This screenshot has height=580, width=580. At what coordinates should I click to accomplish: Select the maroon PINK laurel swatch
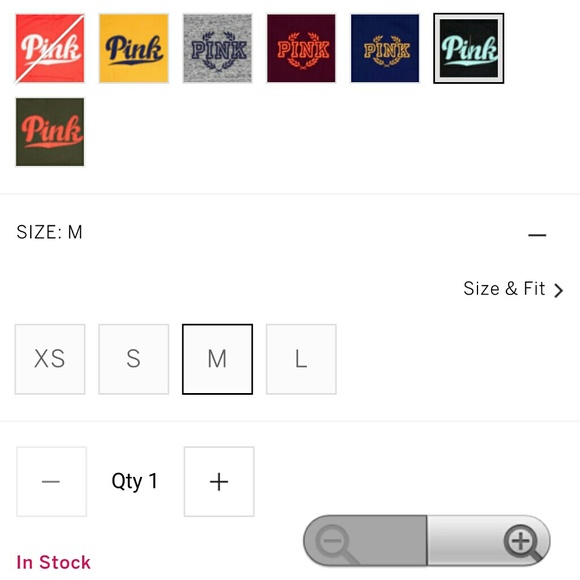[301, 48]
